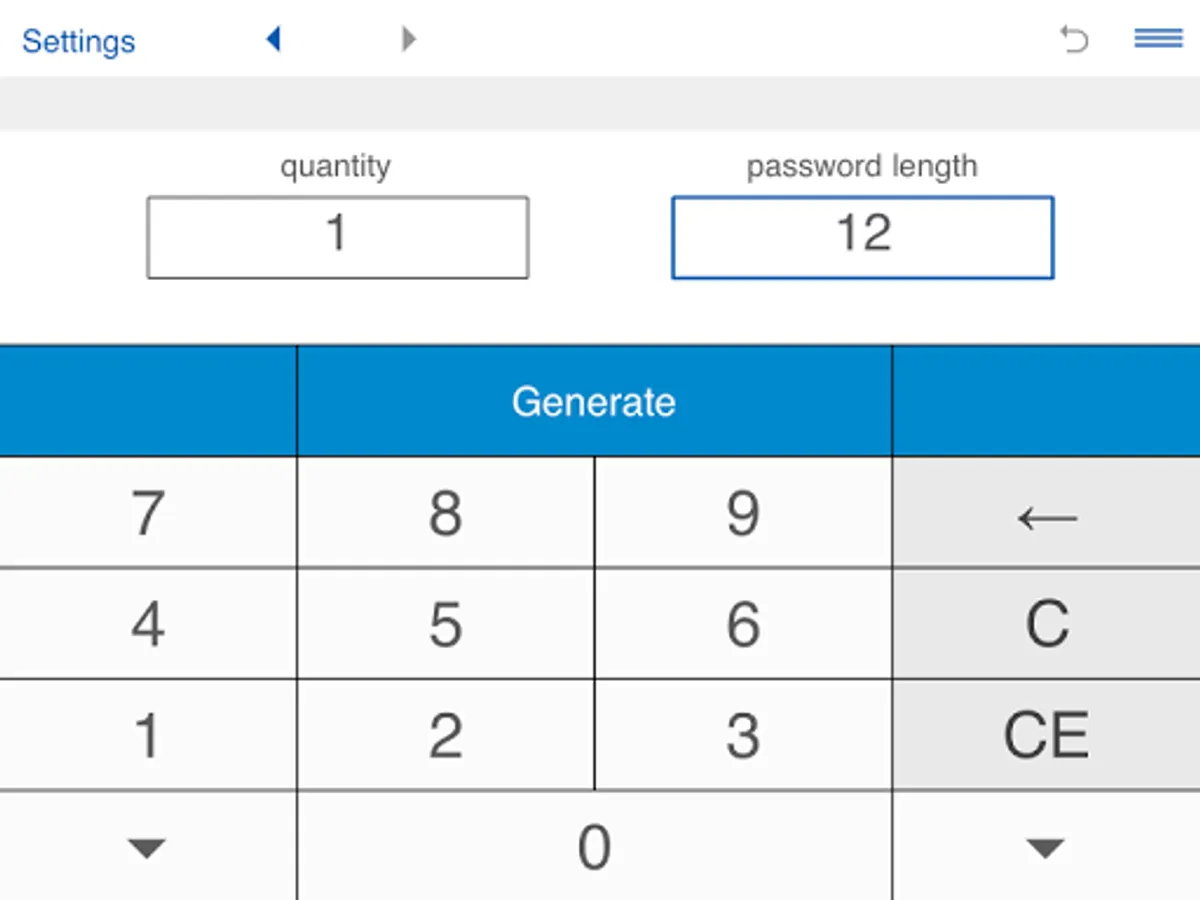Tap the C clear key

click(1046, 624)
